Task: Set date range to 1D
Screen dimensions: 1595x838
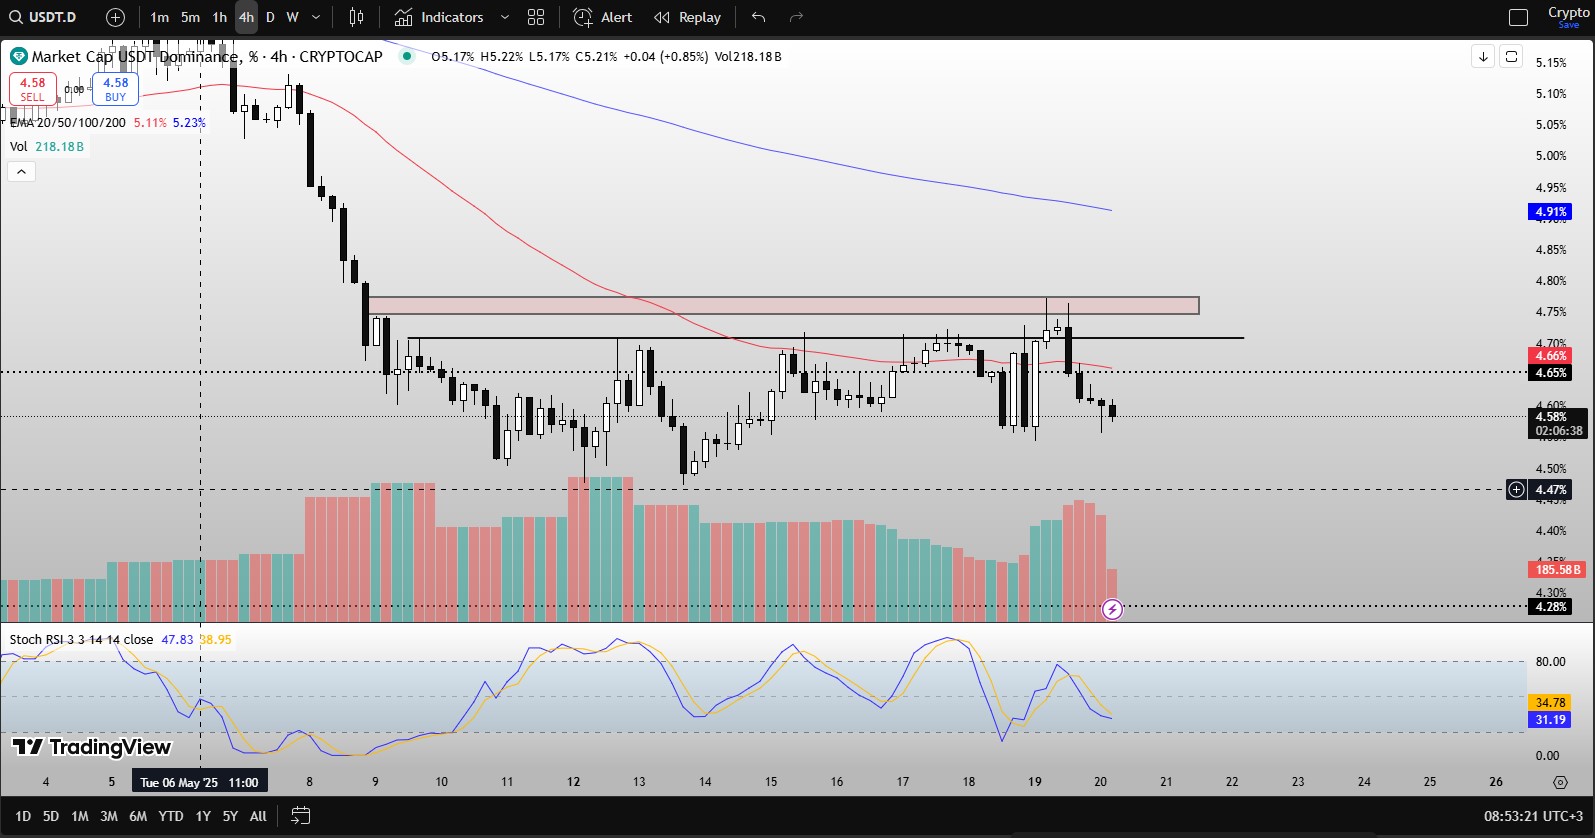Action: click(x=23, y=816)
